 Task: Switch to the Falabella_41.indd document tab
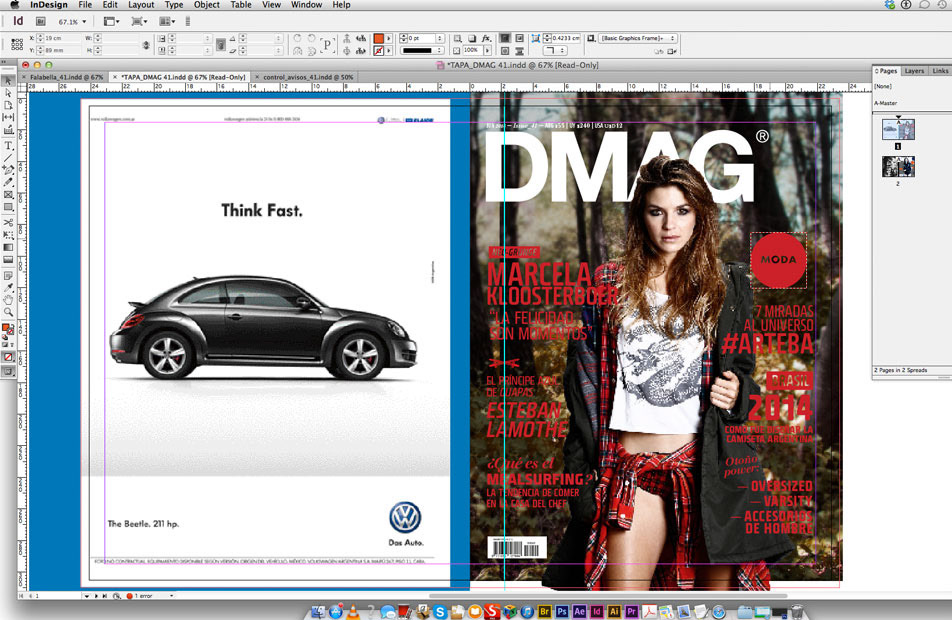[x=66, y=77]
